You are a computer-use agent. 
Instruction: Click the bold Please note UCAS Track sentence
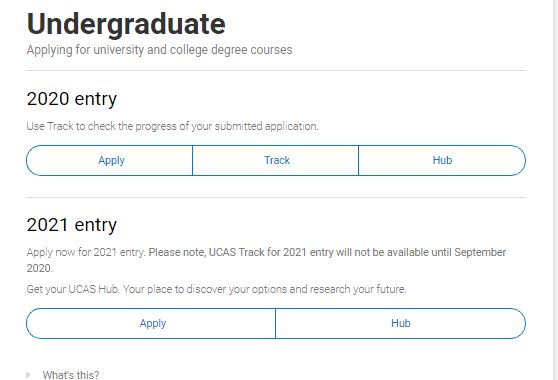click(x=327, y=252)
